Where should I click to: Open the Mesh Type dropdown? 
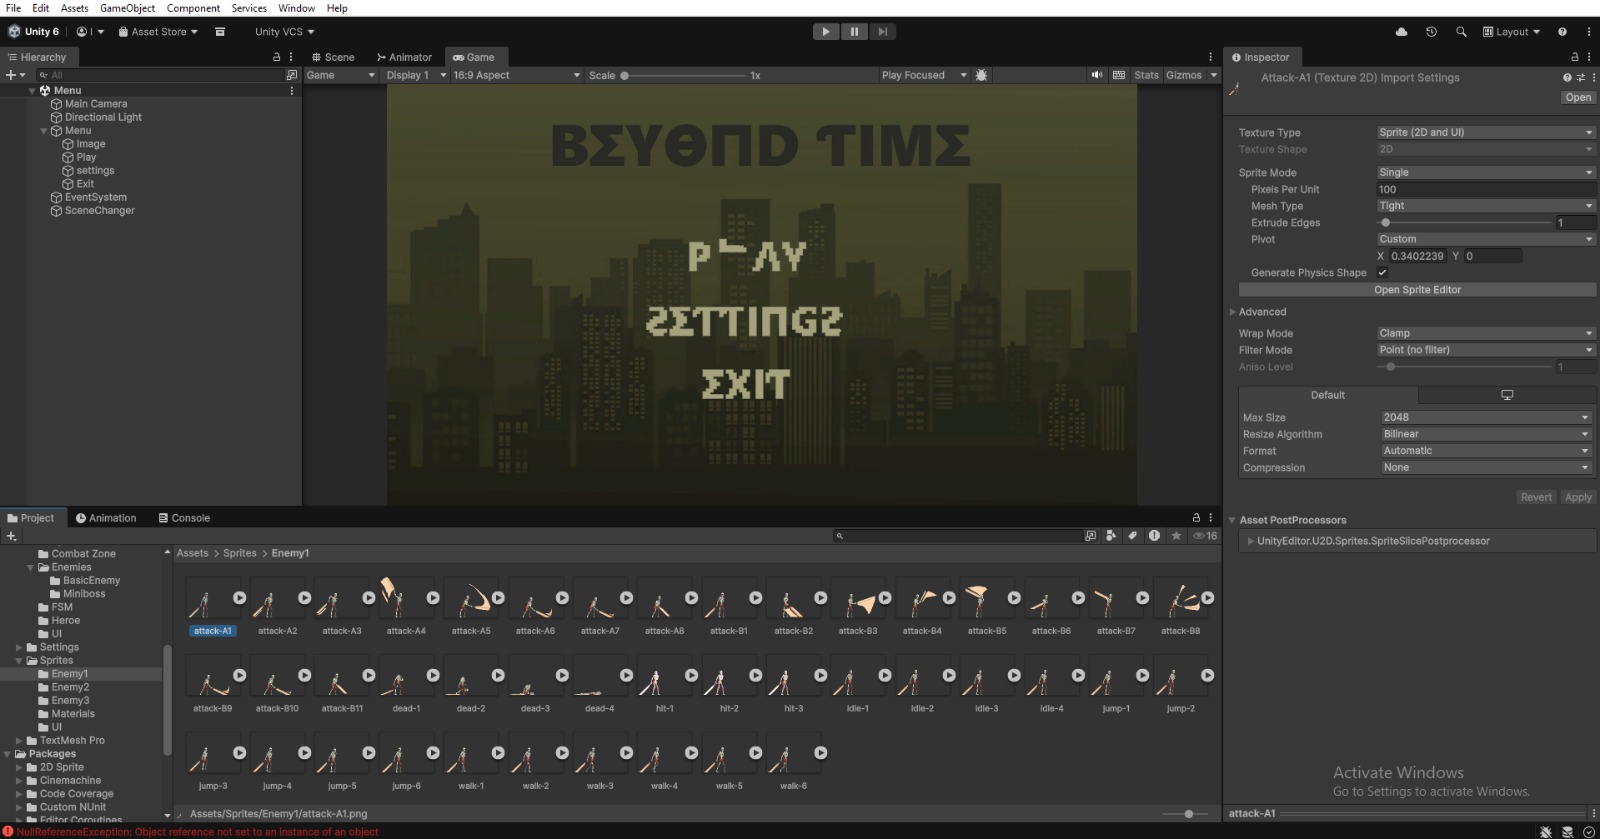(1486, 206)
